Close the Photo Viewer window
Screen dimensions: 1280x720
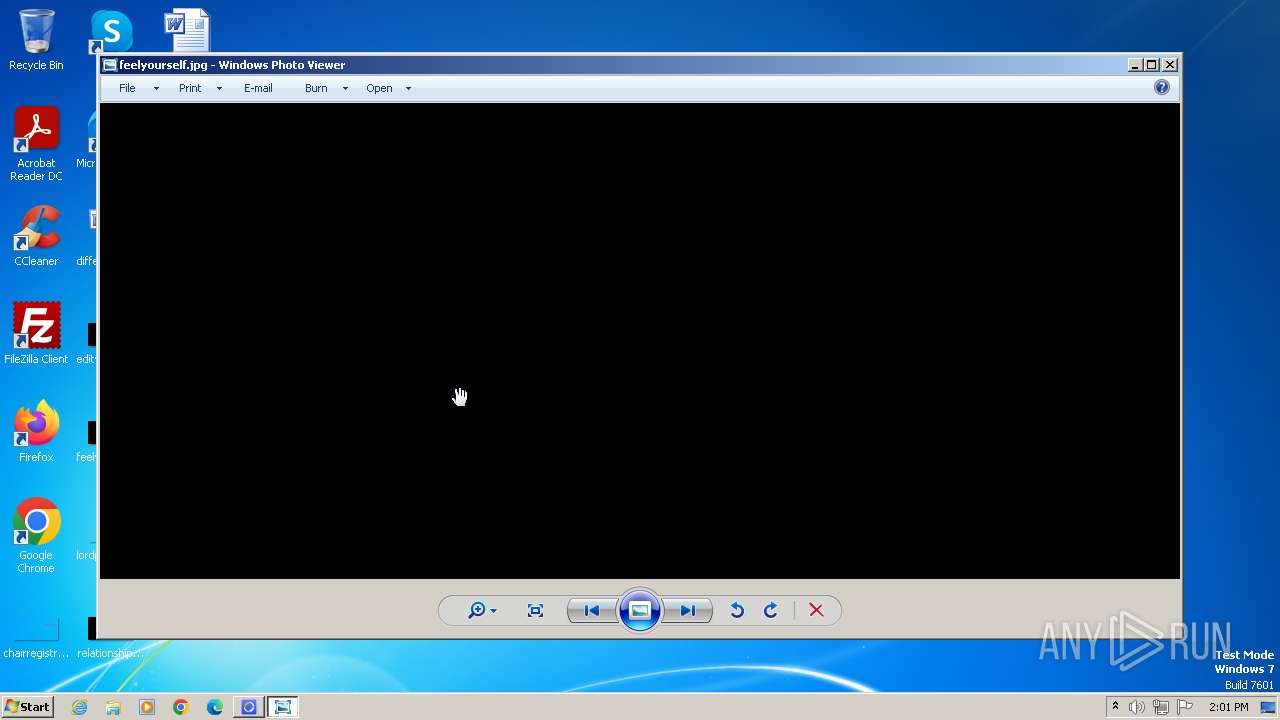(1169, 64)
